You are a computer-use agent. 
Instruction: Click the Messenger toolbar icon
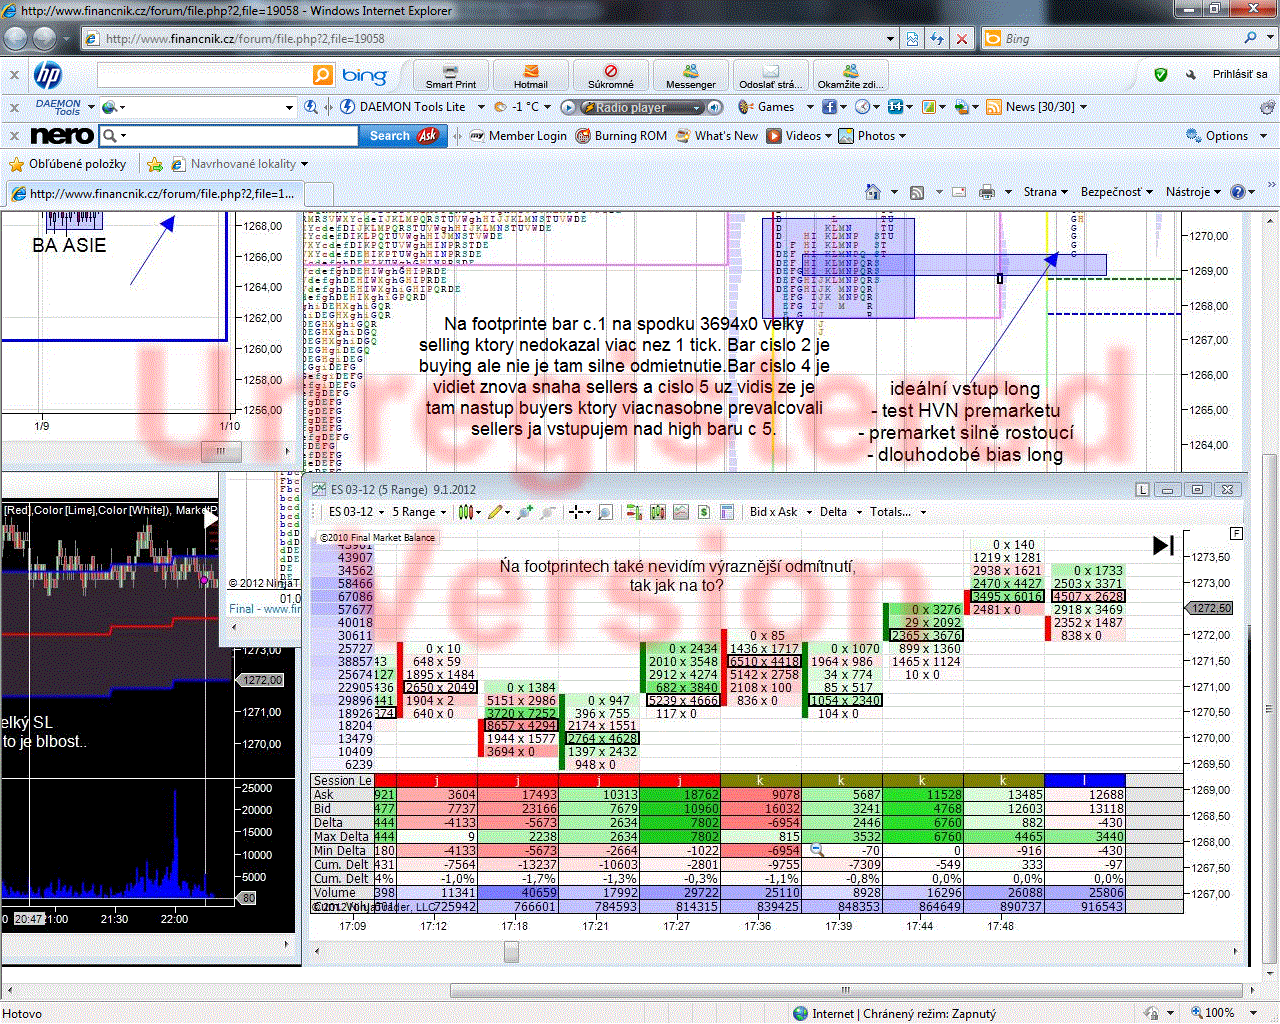coord(690,75)
